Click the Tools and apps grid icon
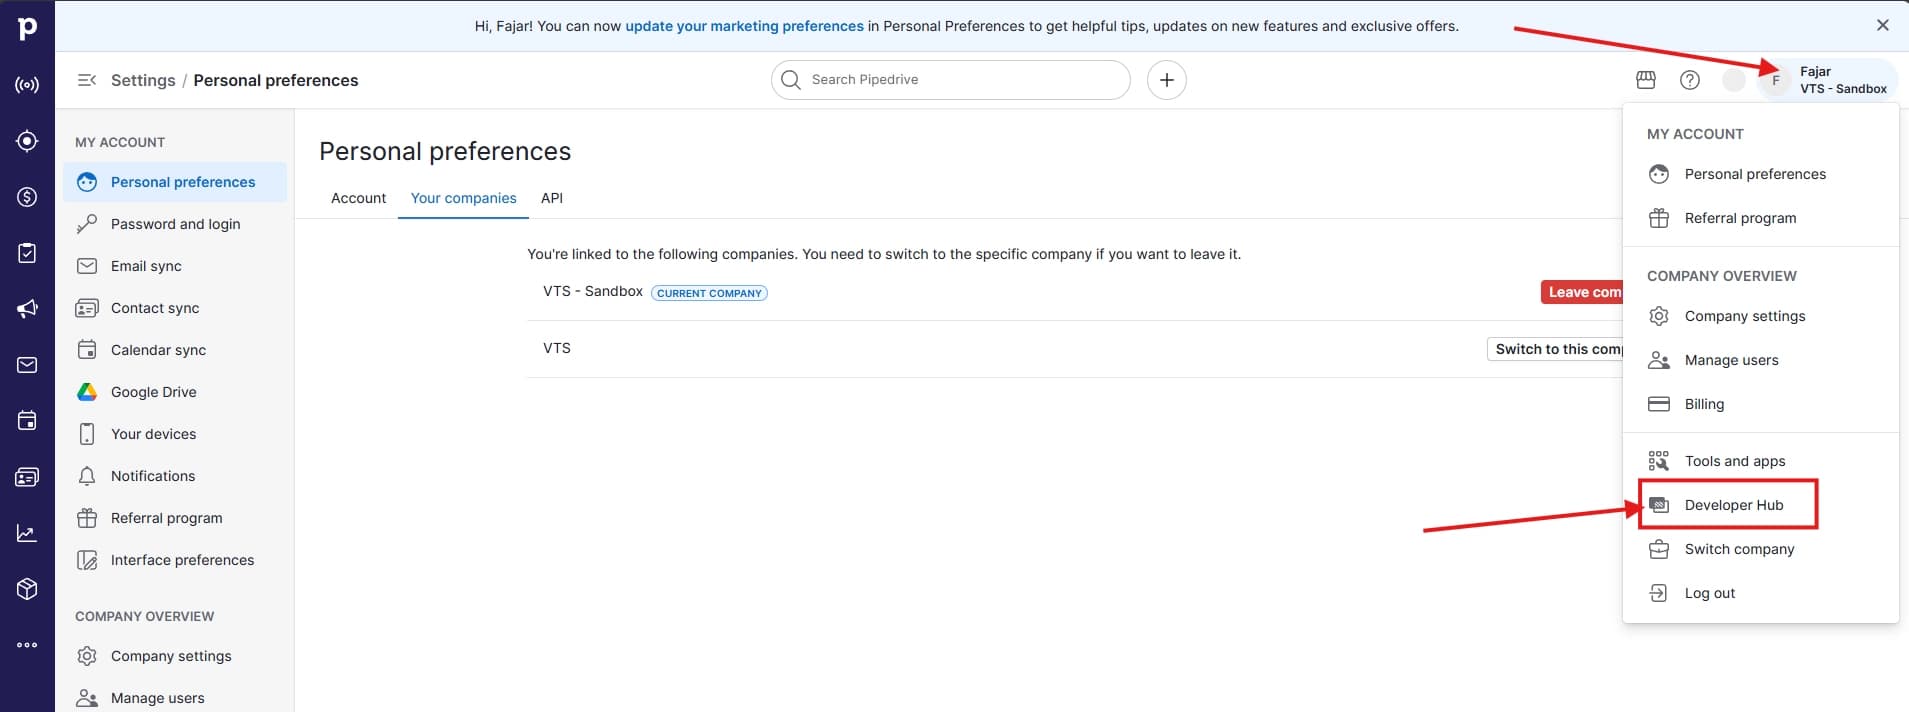 (1659, 461)
